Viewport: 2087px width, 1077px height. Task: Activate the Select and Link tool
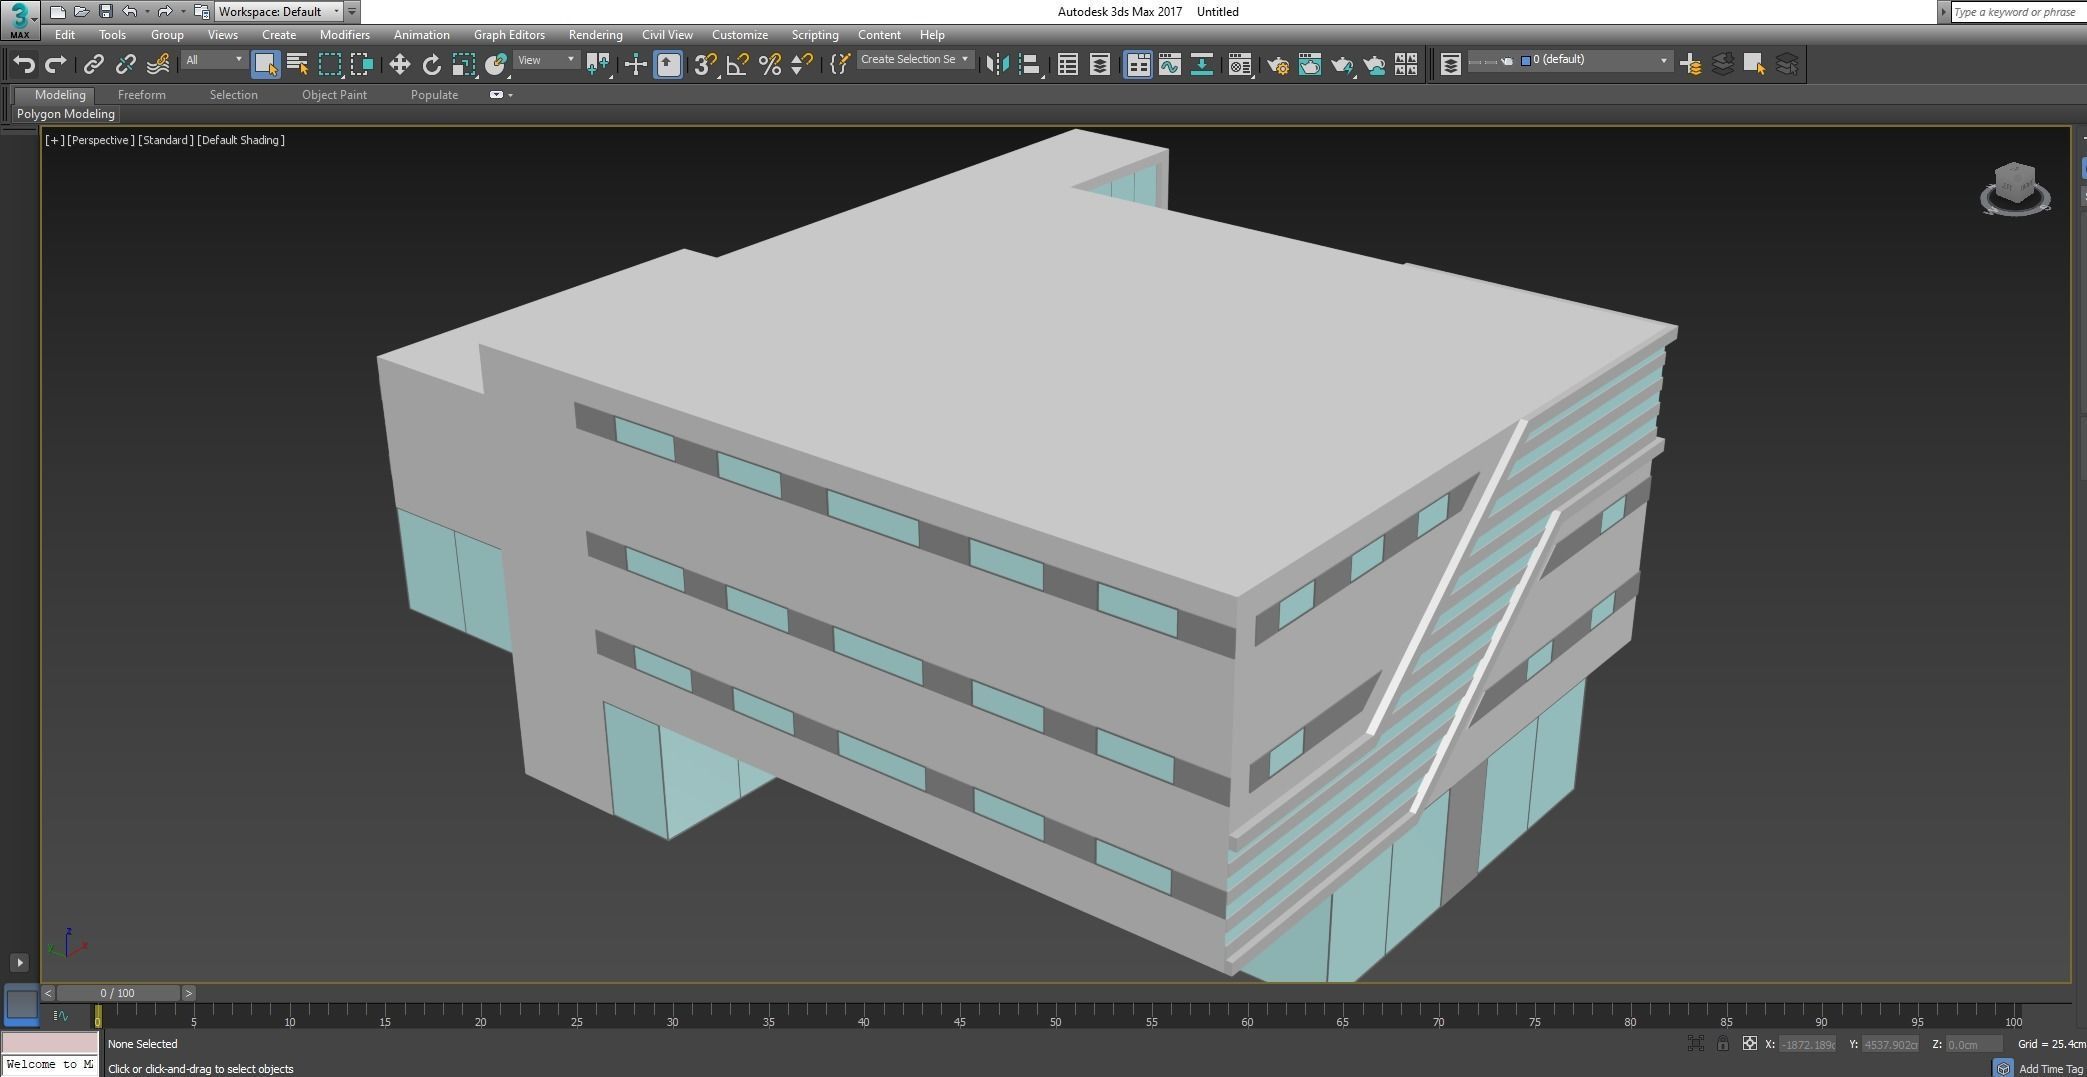[x=93, y=64]
